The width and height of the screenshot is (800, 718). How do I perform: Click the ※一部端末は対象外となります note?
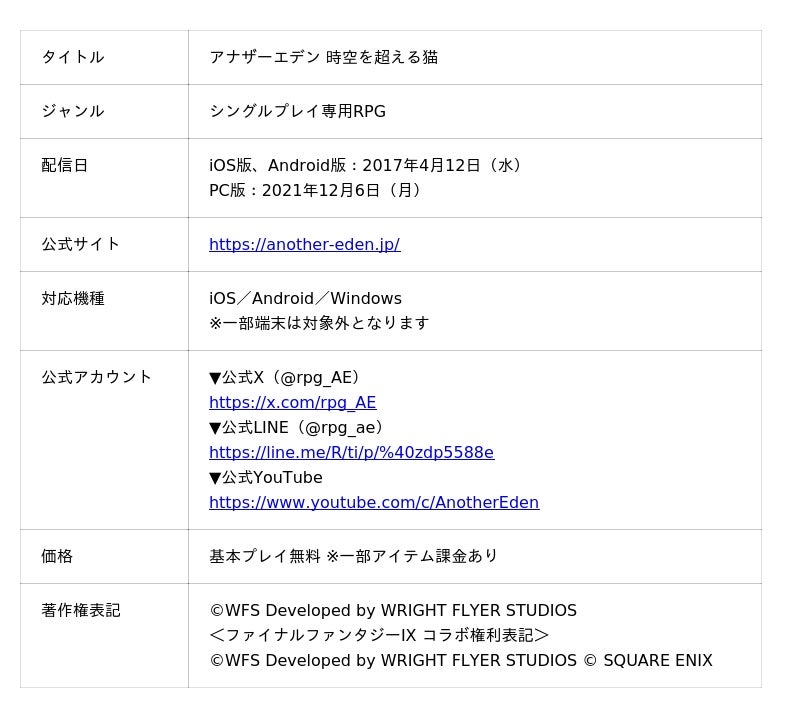tap(319, 323)
